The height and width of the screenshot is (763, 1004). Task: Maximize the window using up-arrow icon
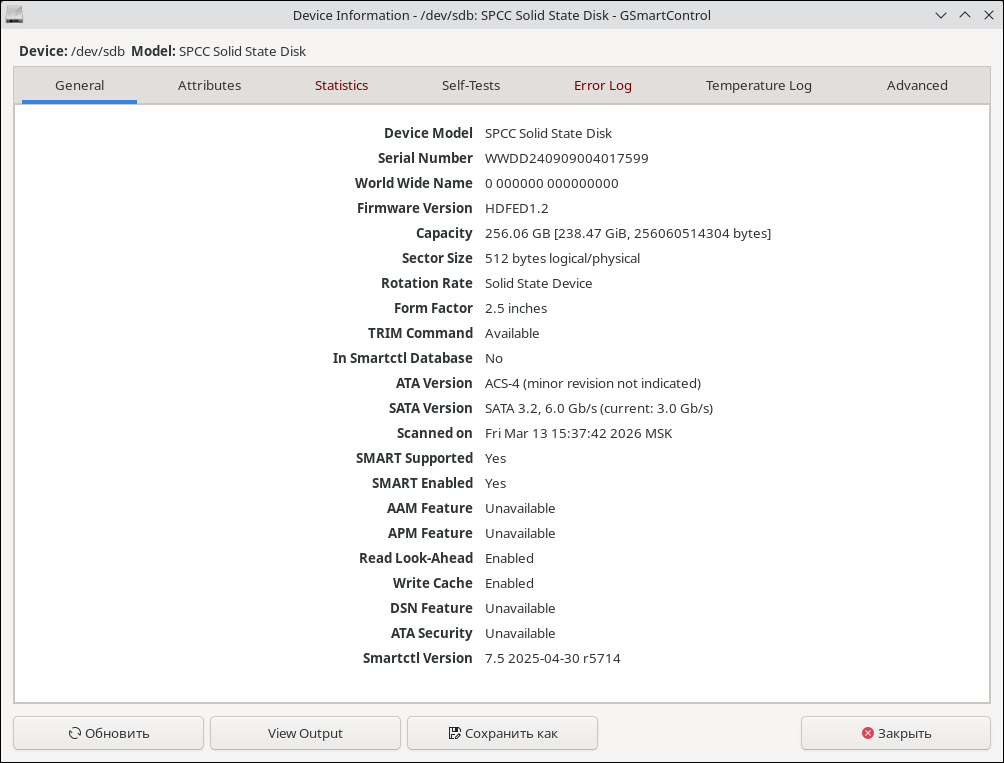(965, 15)
